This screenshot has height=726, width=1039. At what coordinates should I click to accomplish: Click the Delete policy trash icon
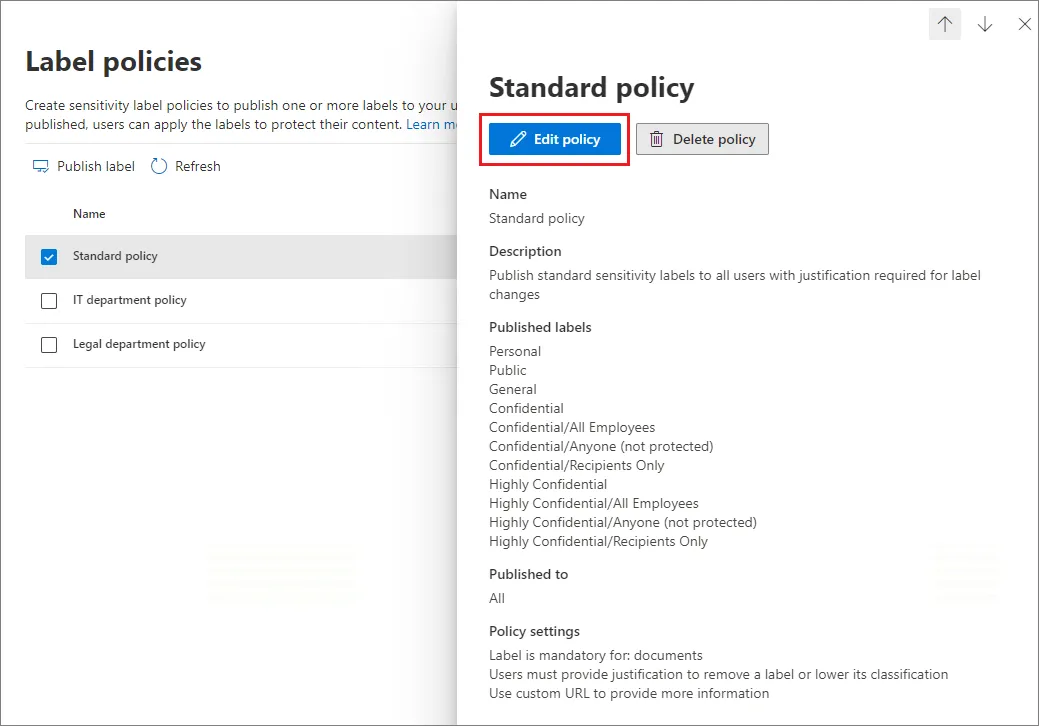pos(656,140)
